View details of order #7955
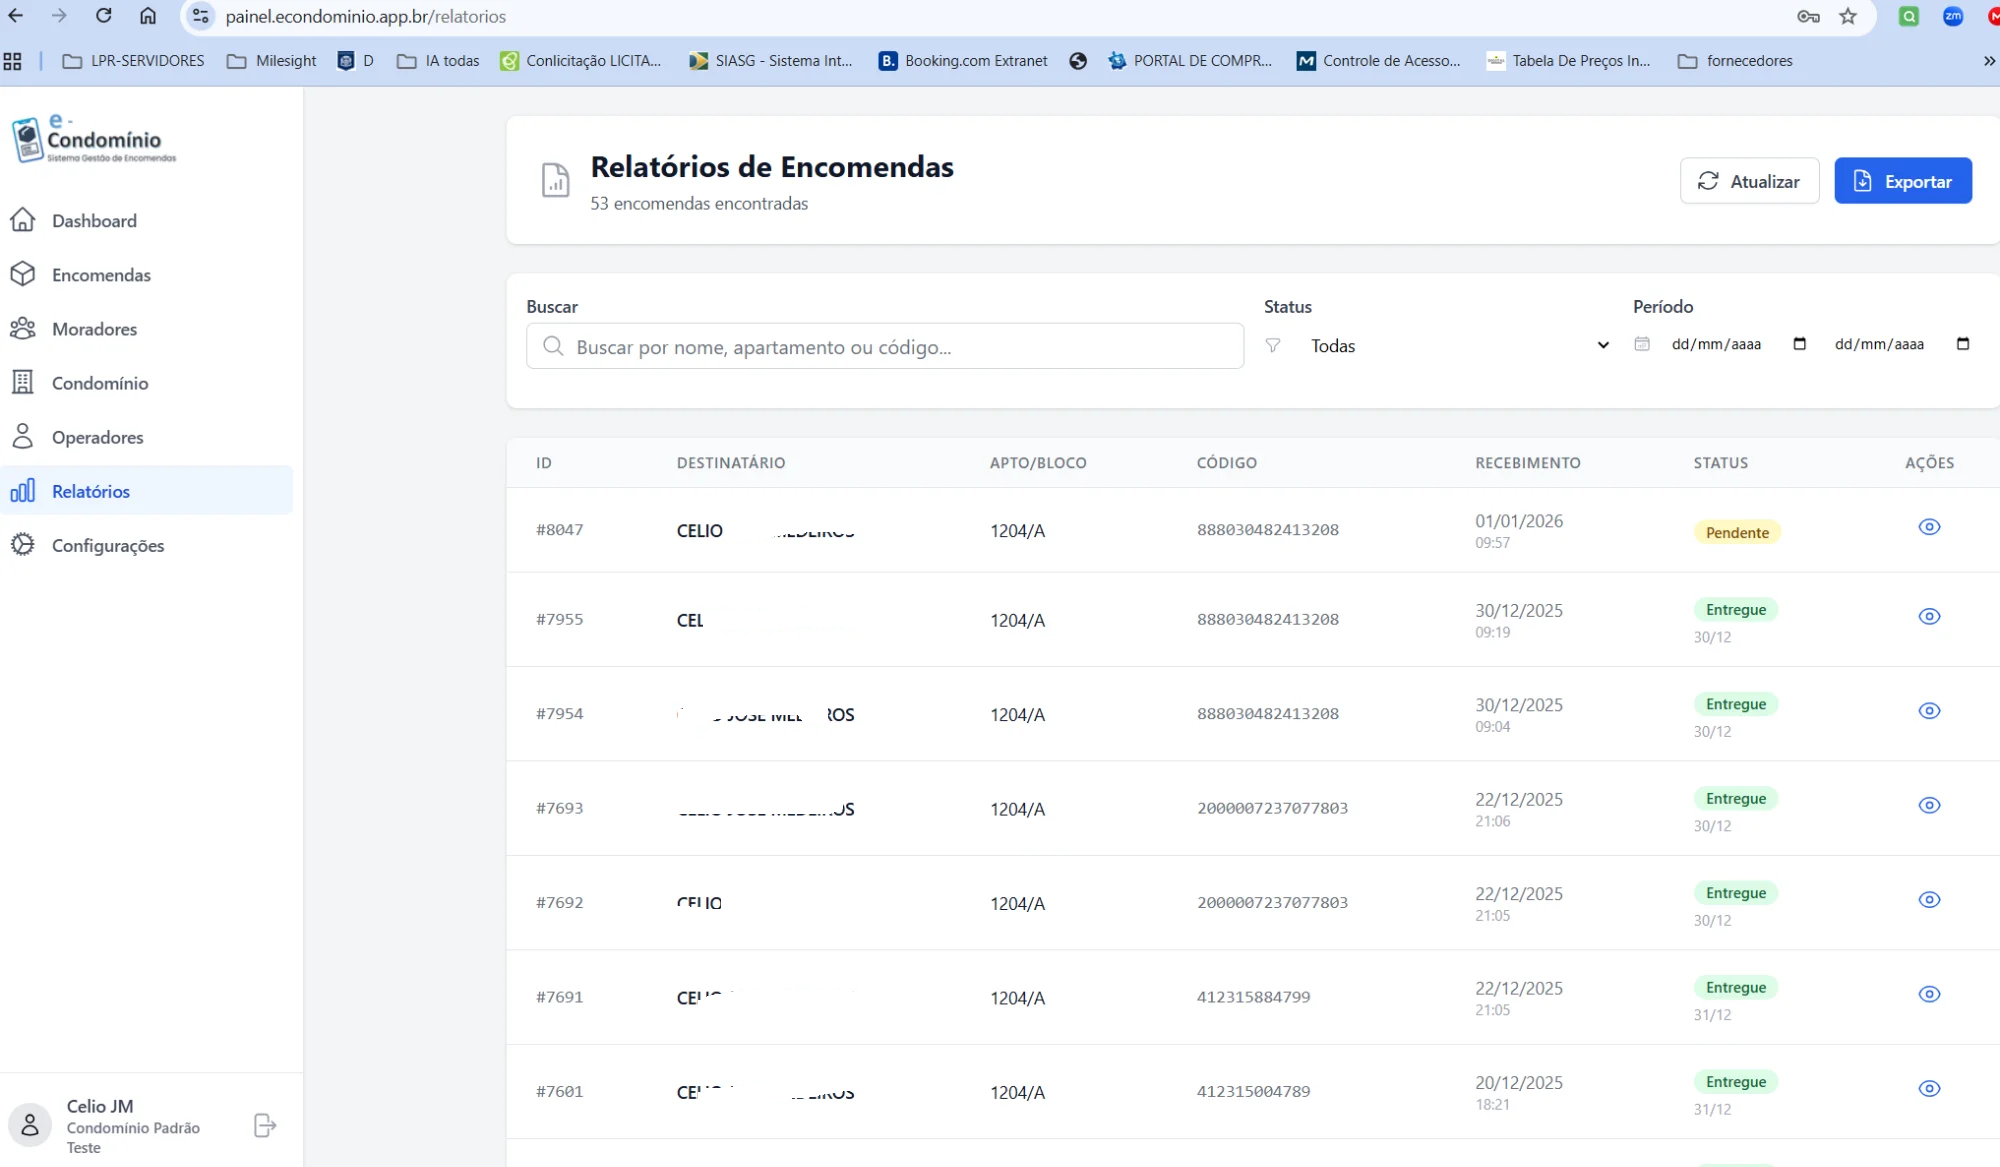This screenshot has width=2000, height=1167. pos(1929,616)
